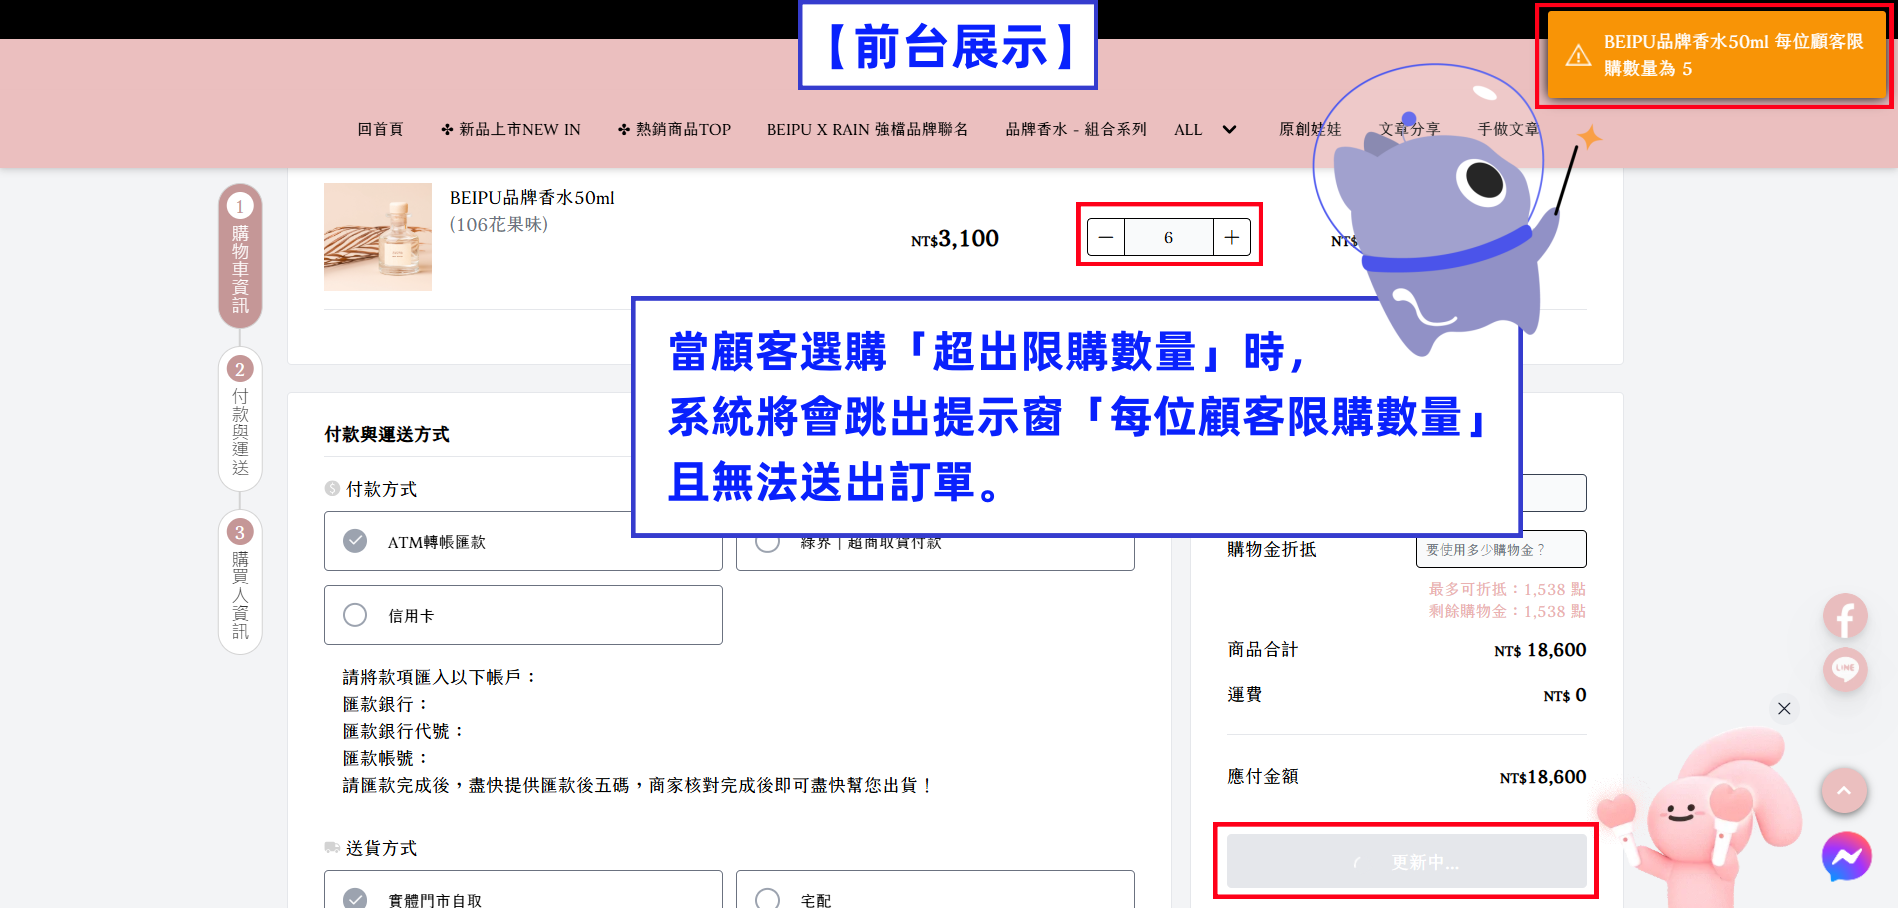The width and height of the screenshot is (1898, 908).
Task: Click the 剩餘購物金：1,538 點 text
Action: (1507, 611)
